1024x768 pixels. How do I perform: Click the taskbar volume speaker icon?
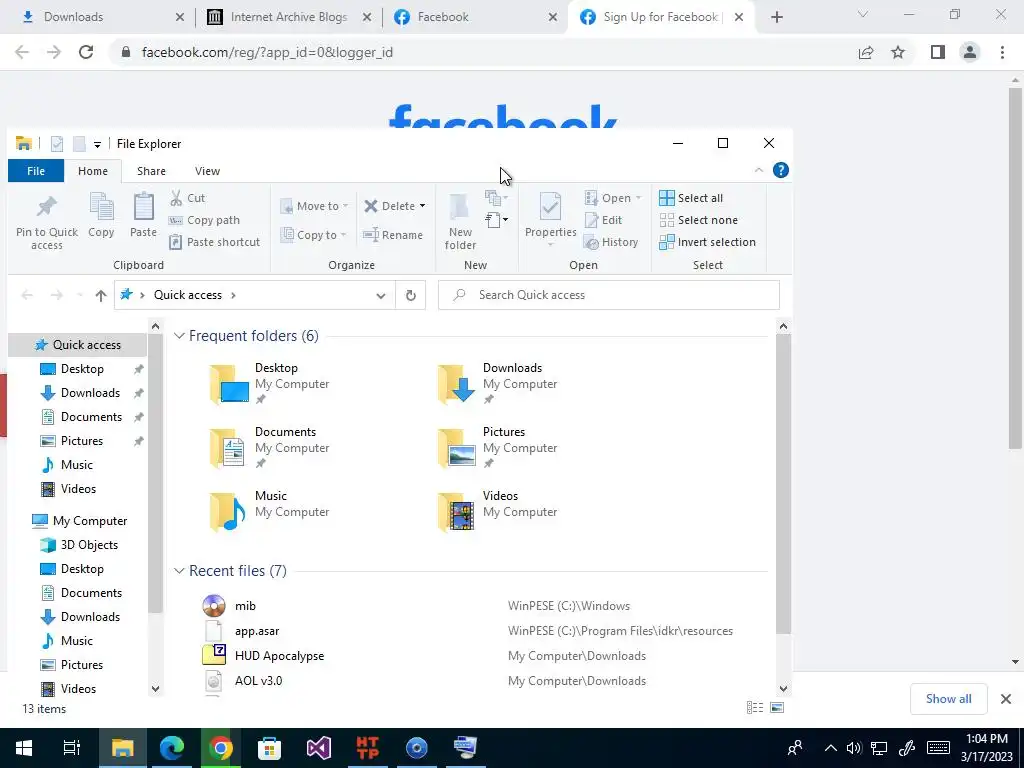click(x=854, y=748)
